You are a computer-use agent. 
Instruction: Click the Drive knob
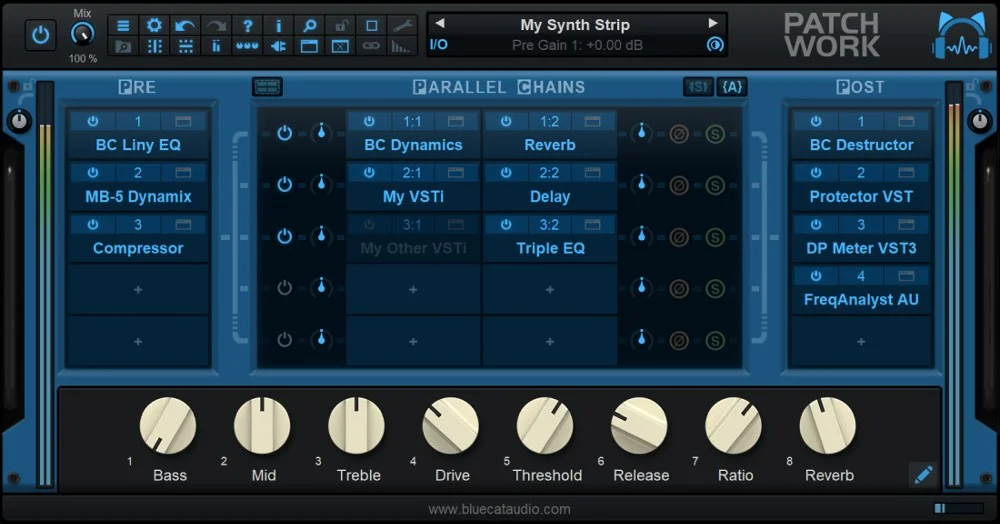(x=450, y=426)
